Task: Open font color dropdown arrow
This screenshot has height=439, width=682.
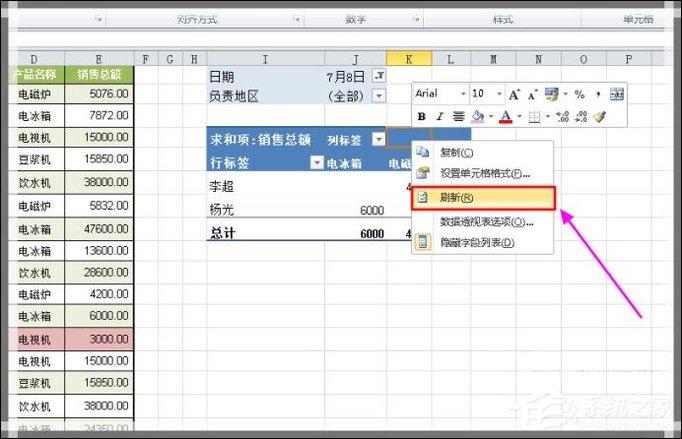Action: pos(519,117)
